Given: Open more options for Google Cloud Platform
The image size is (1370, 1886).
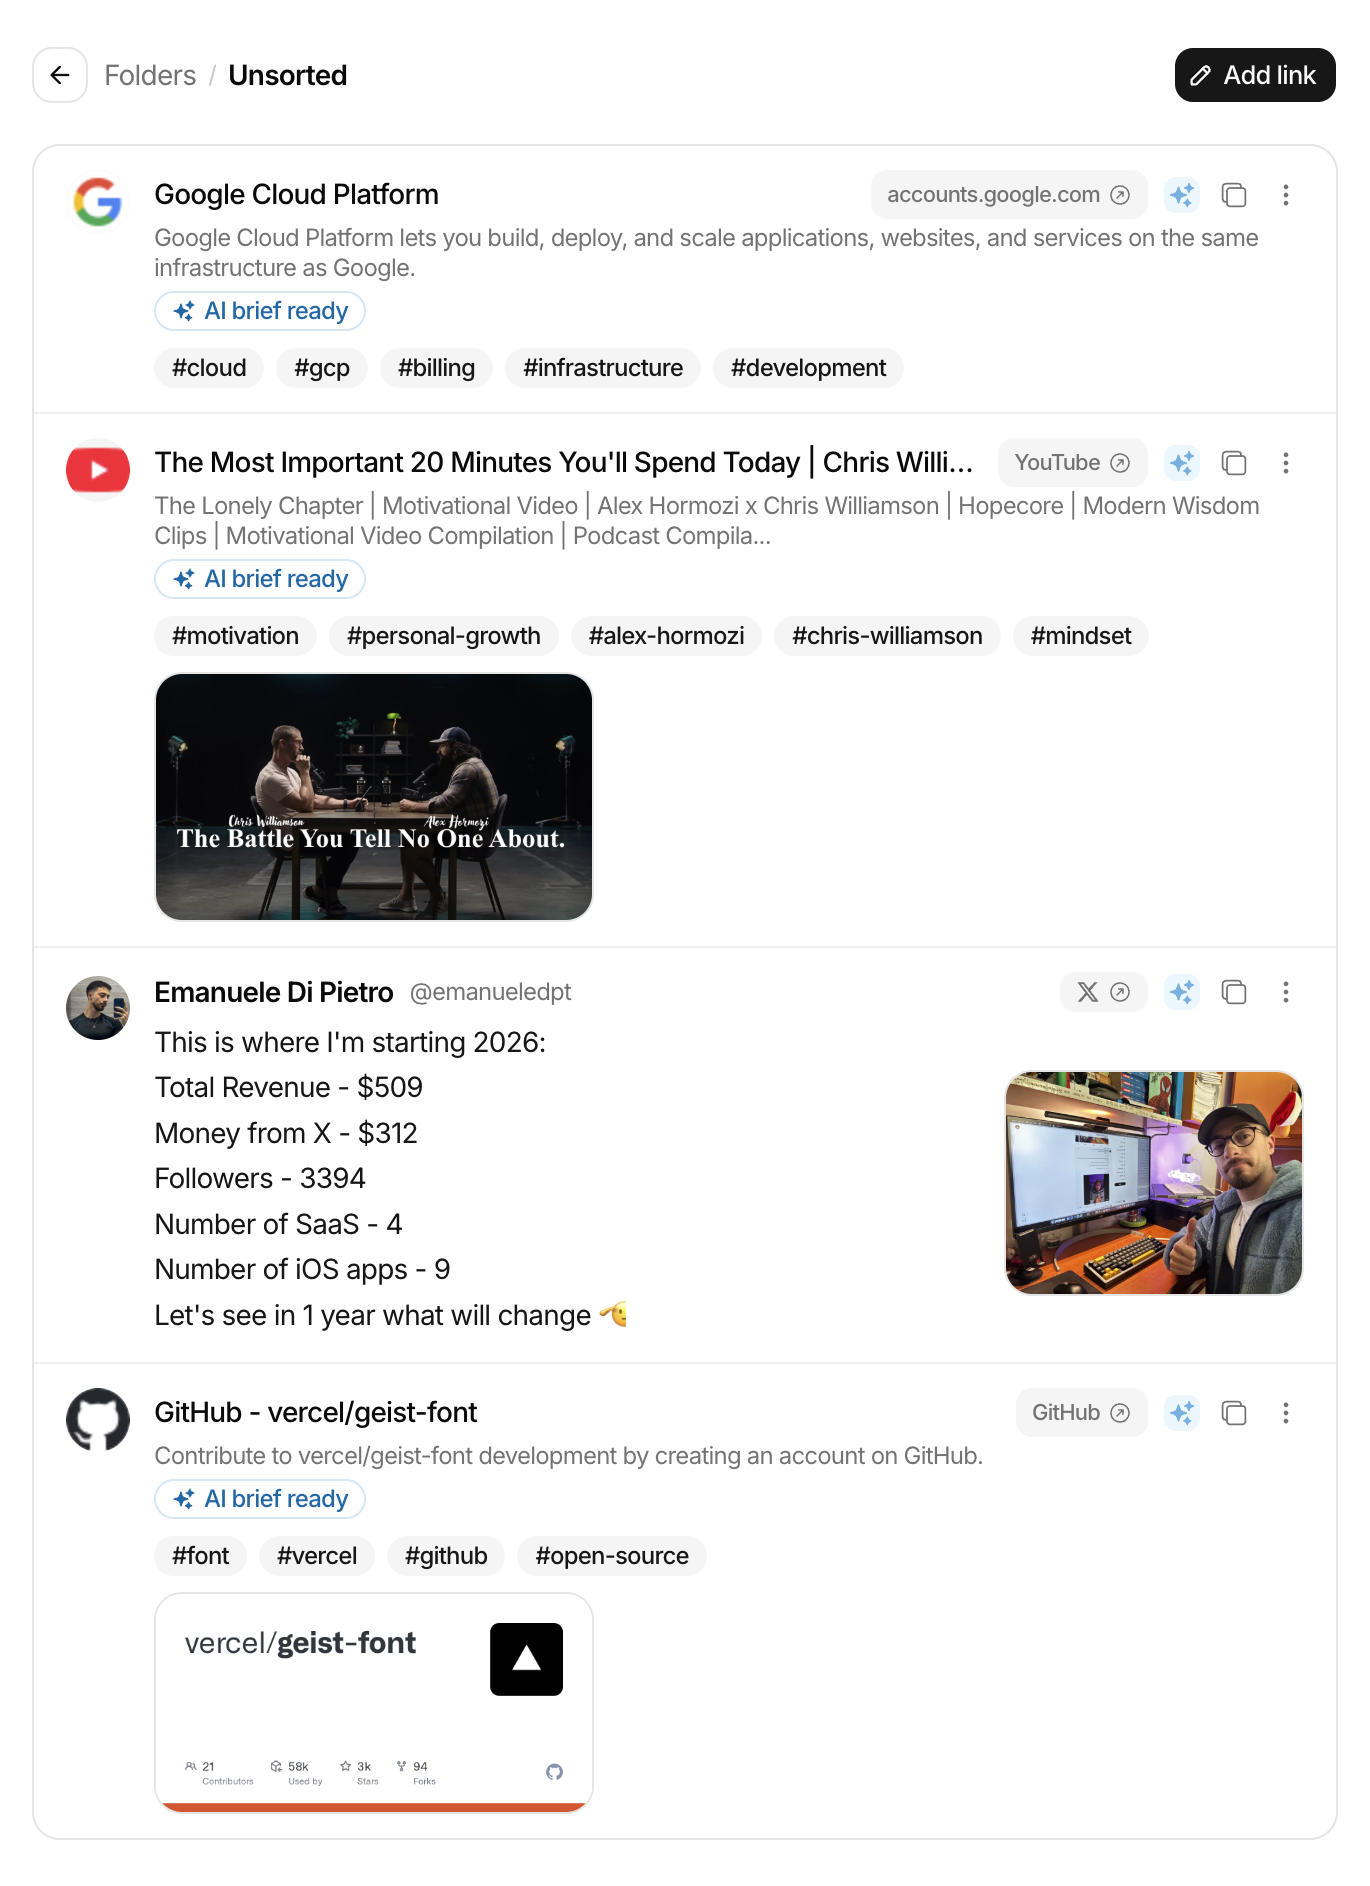Looking at the screenshot, I should pyautogui.click(x=1286, y=195).
